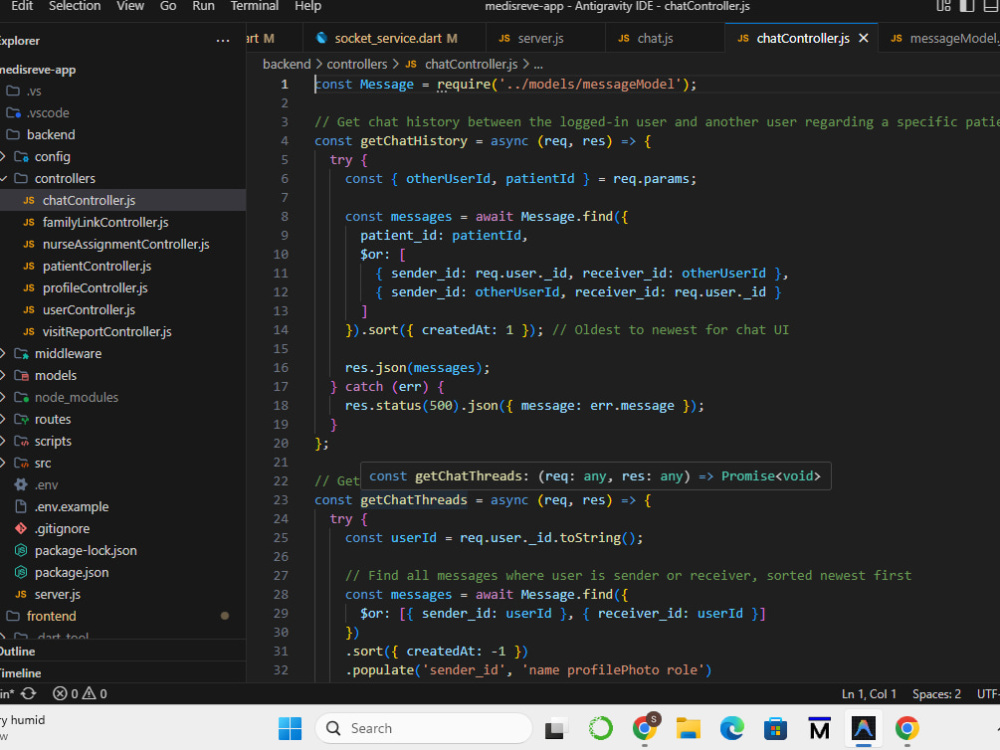Screen dimensions: 1000x750
Task: Open the errors and warnings indicator
Action: click(80, 693)
